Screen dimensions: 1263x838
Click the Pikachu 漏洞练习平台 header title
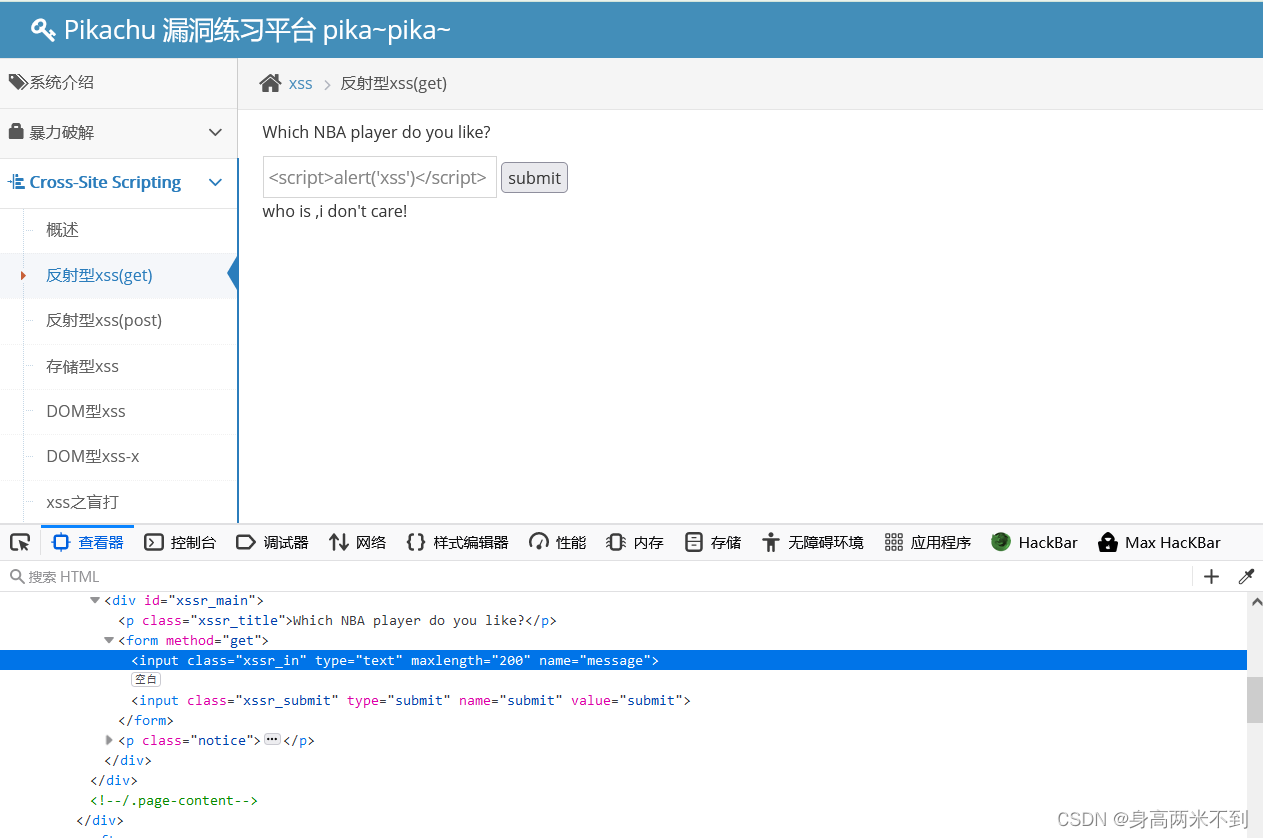(257, 30)
